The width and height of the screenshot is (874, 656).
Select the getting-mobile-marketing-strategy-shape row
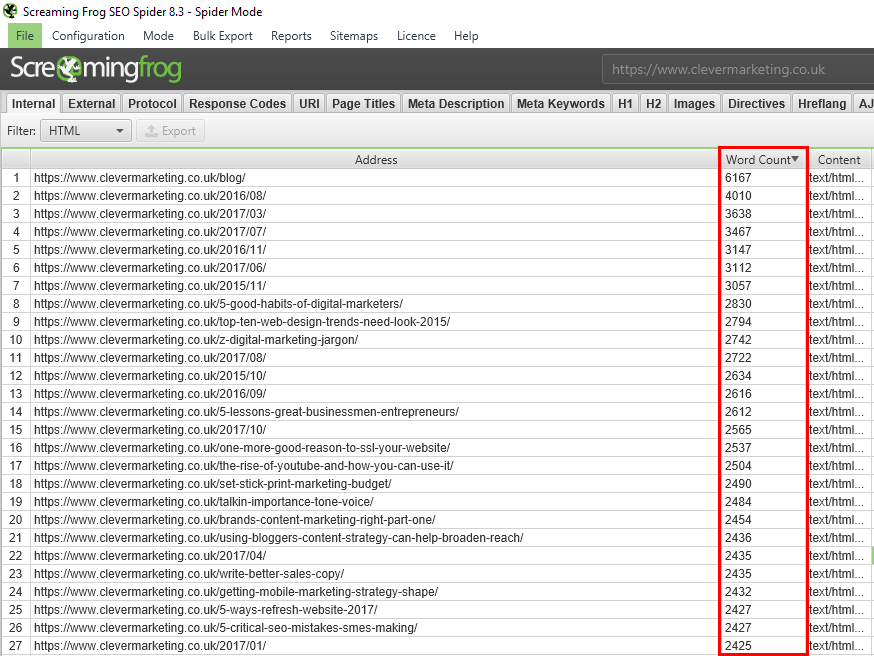(x=375, y=592)
